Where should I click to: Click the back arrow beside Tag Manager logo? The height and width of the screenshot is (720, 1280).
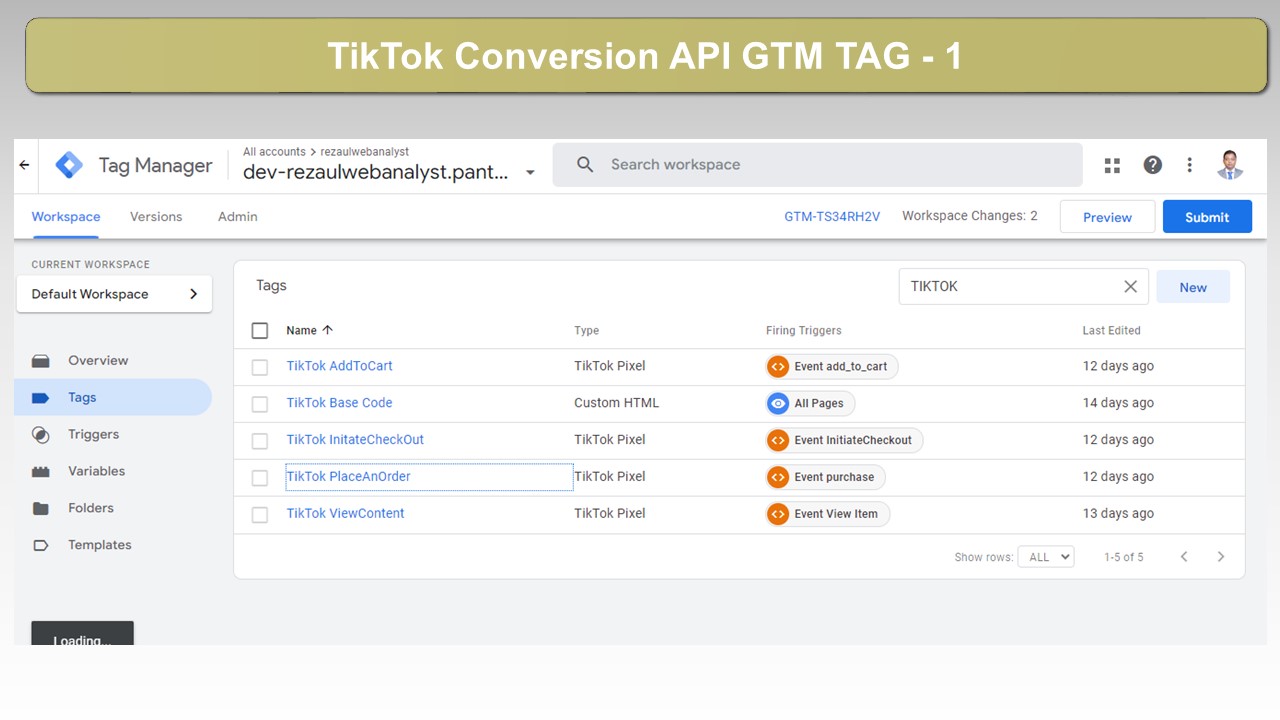[25, 165]
